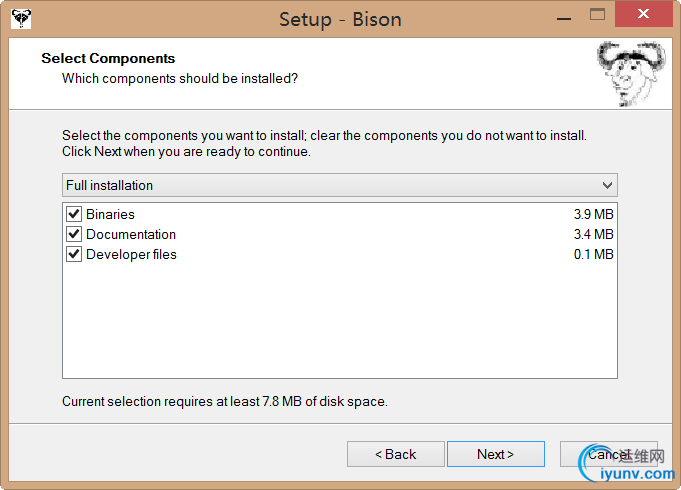
Task: Click the GNU head logo image
Action: (632, 74)
